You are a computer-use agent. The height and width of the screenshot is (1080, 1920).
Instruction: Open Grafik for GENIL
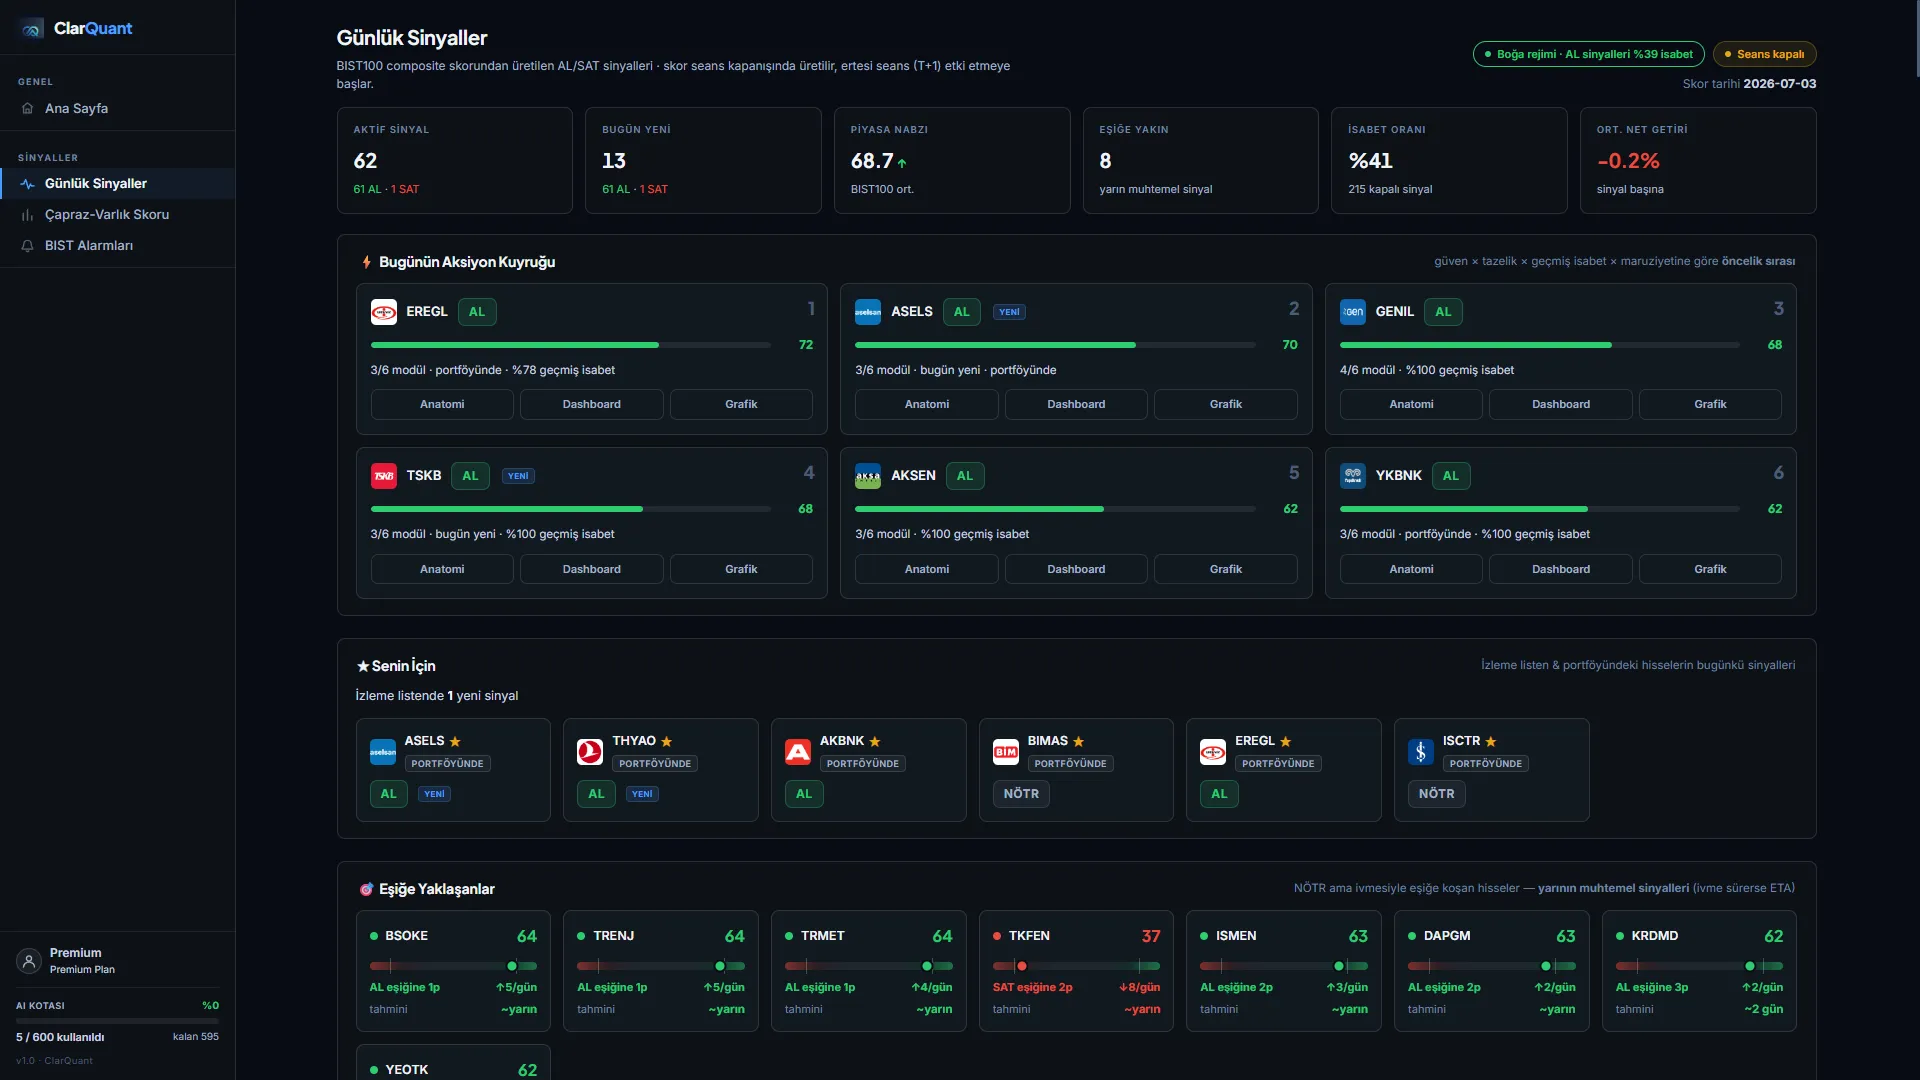[x=1710, y=404]
